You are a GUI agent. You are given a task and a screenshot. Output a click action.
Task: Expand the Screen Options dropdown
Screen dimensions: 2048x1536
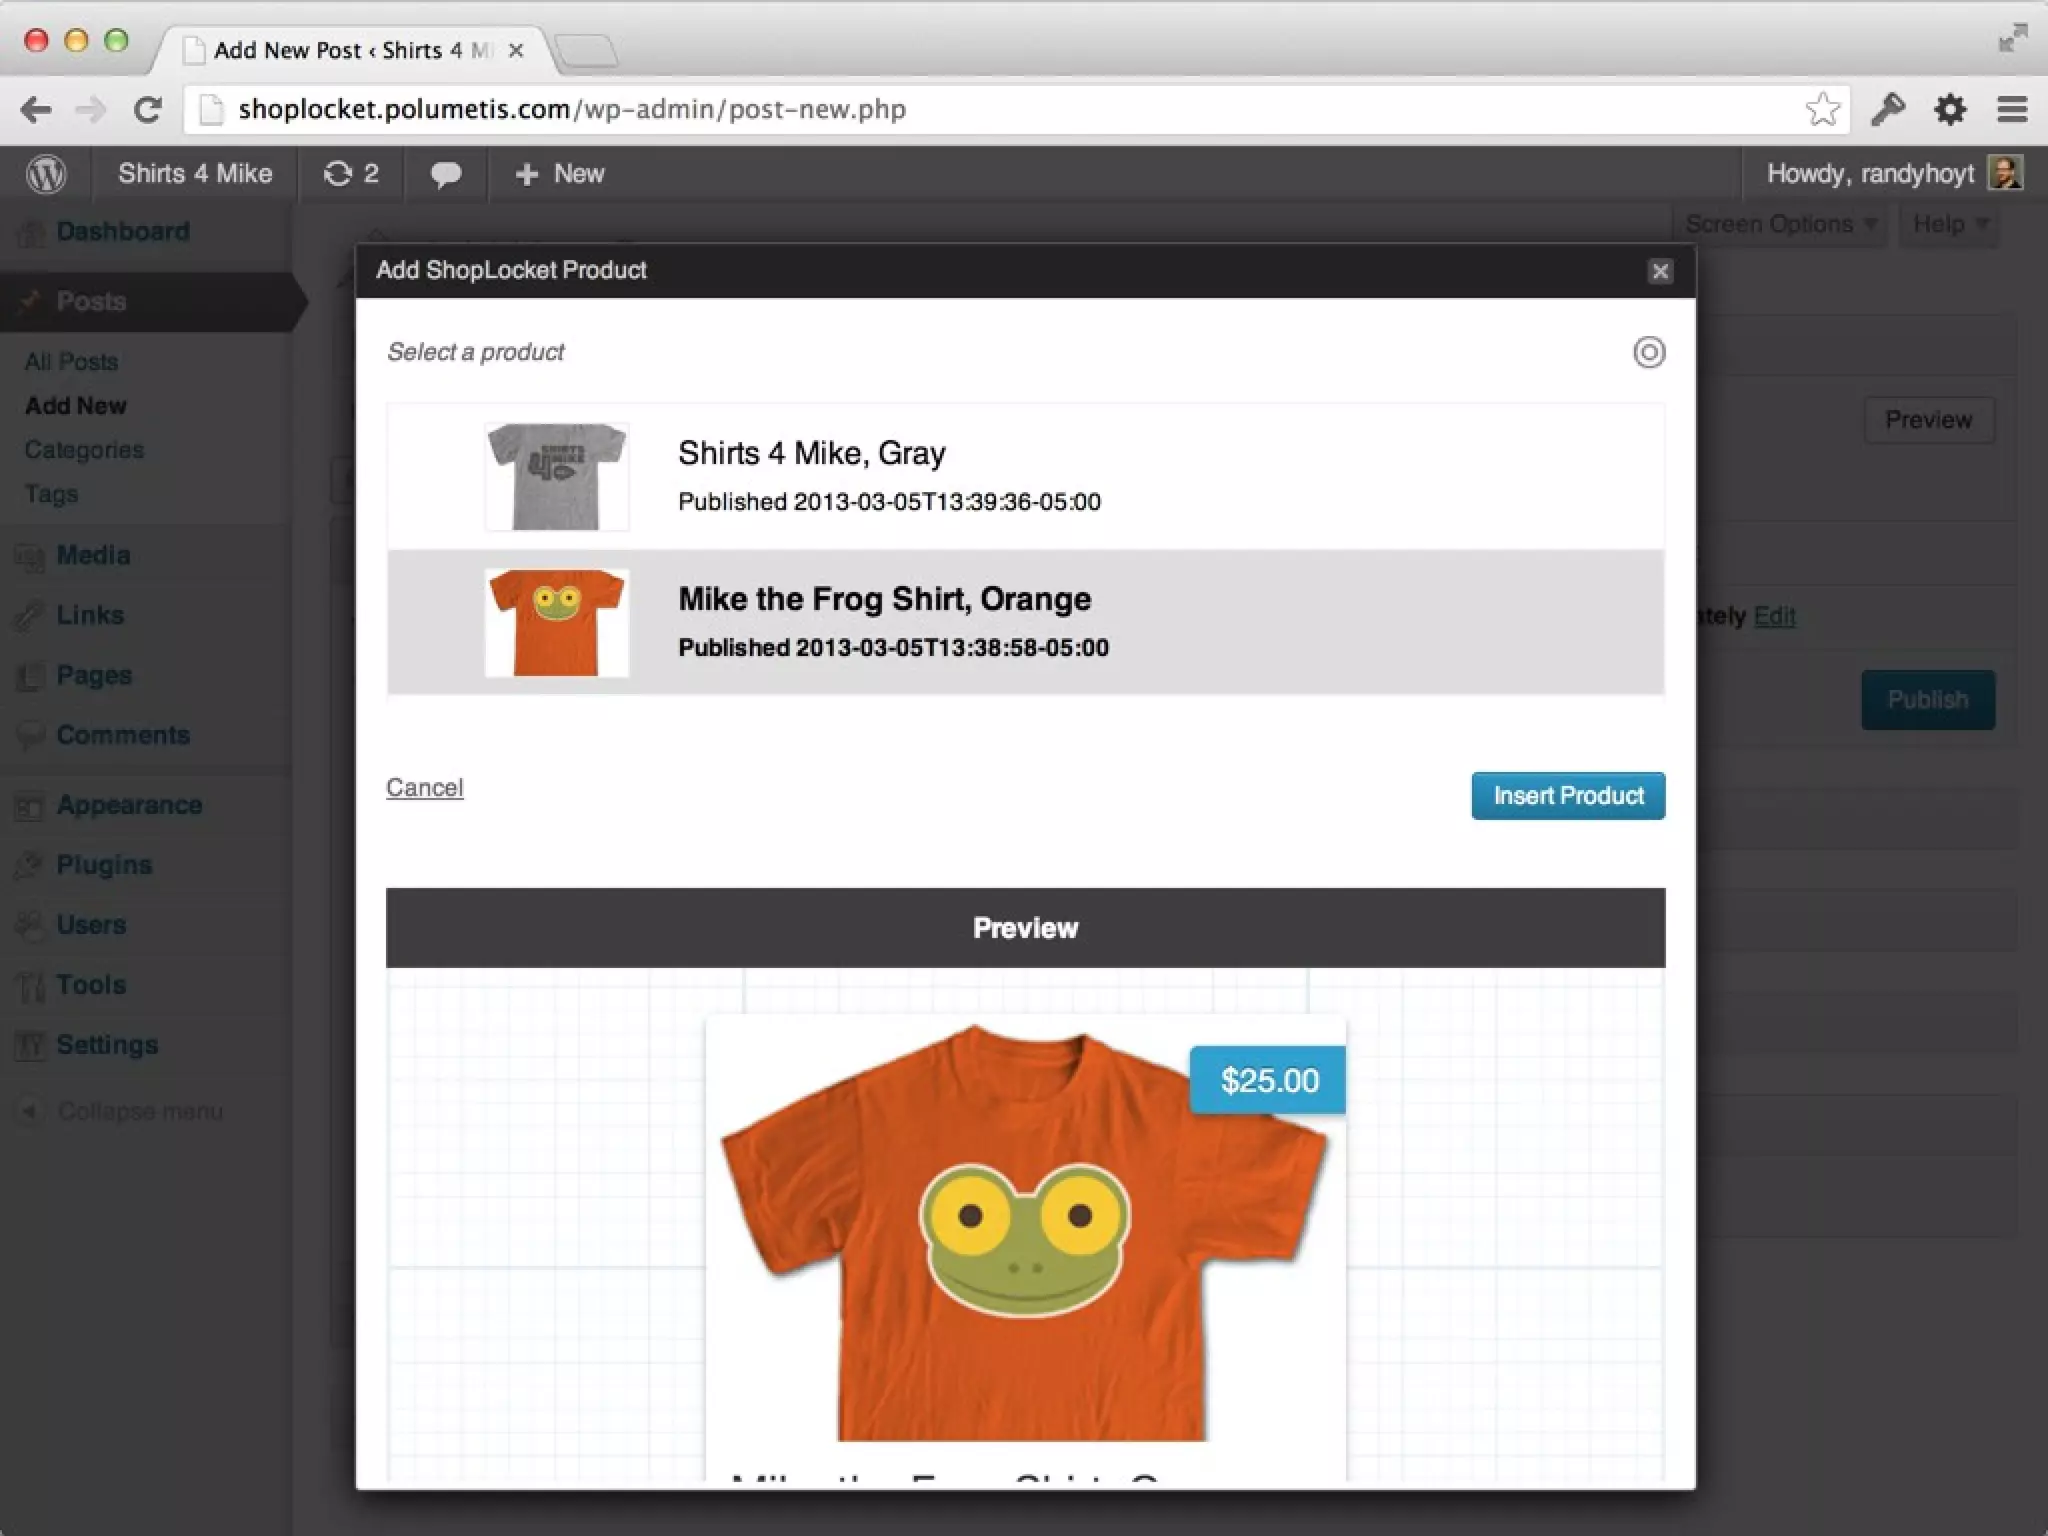1779,224
